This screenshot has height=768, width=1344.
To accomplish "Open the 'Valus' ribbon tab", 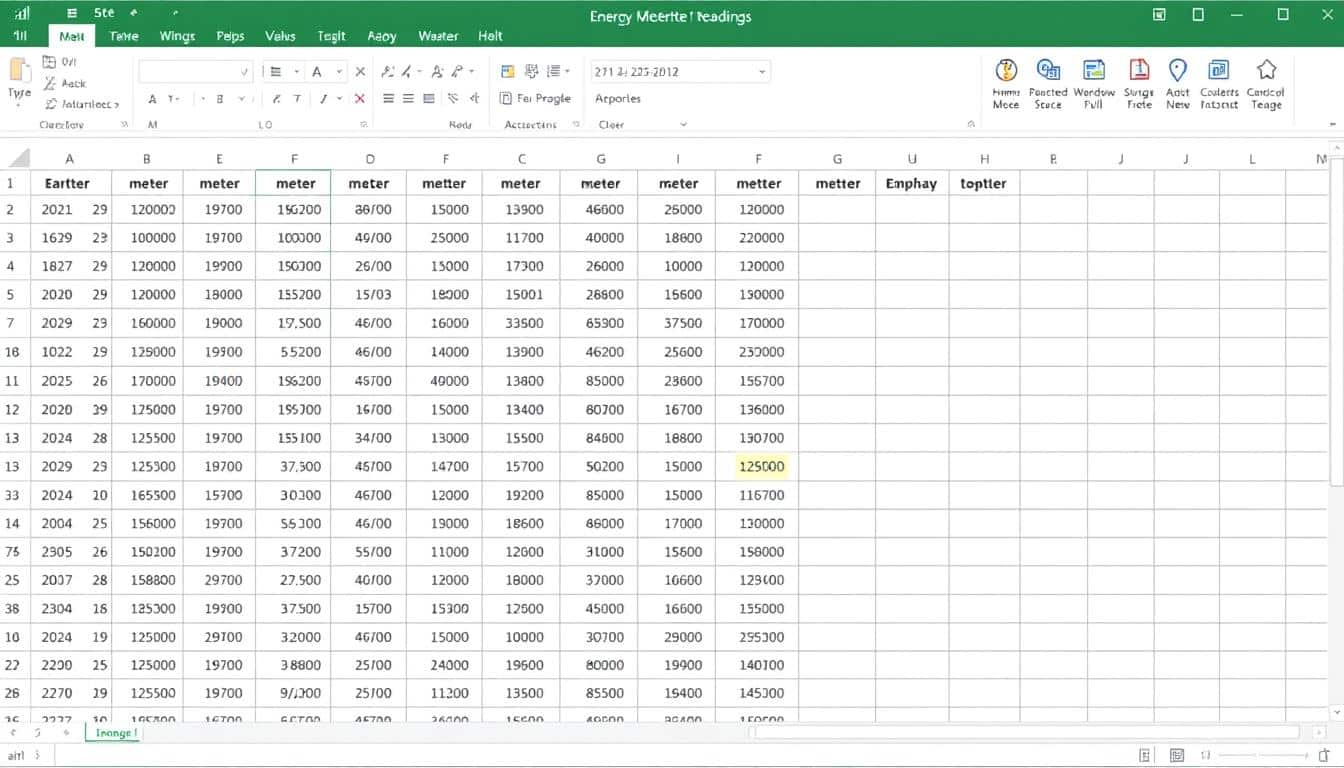I will click(x=280, y=36).
